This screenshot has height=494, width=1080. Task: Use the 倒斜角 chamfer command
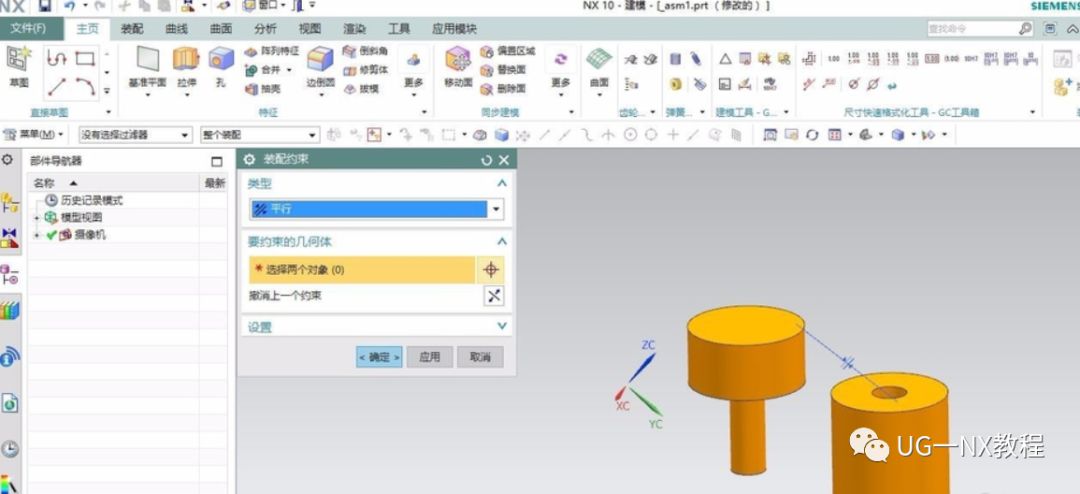coord(365,51)
